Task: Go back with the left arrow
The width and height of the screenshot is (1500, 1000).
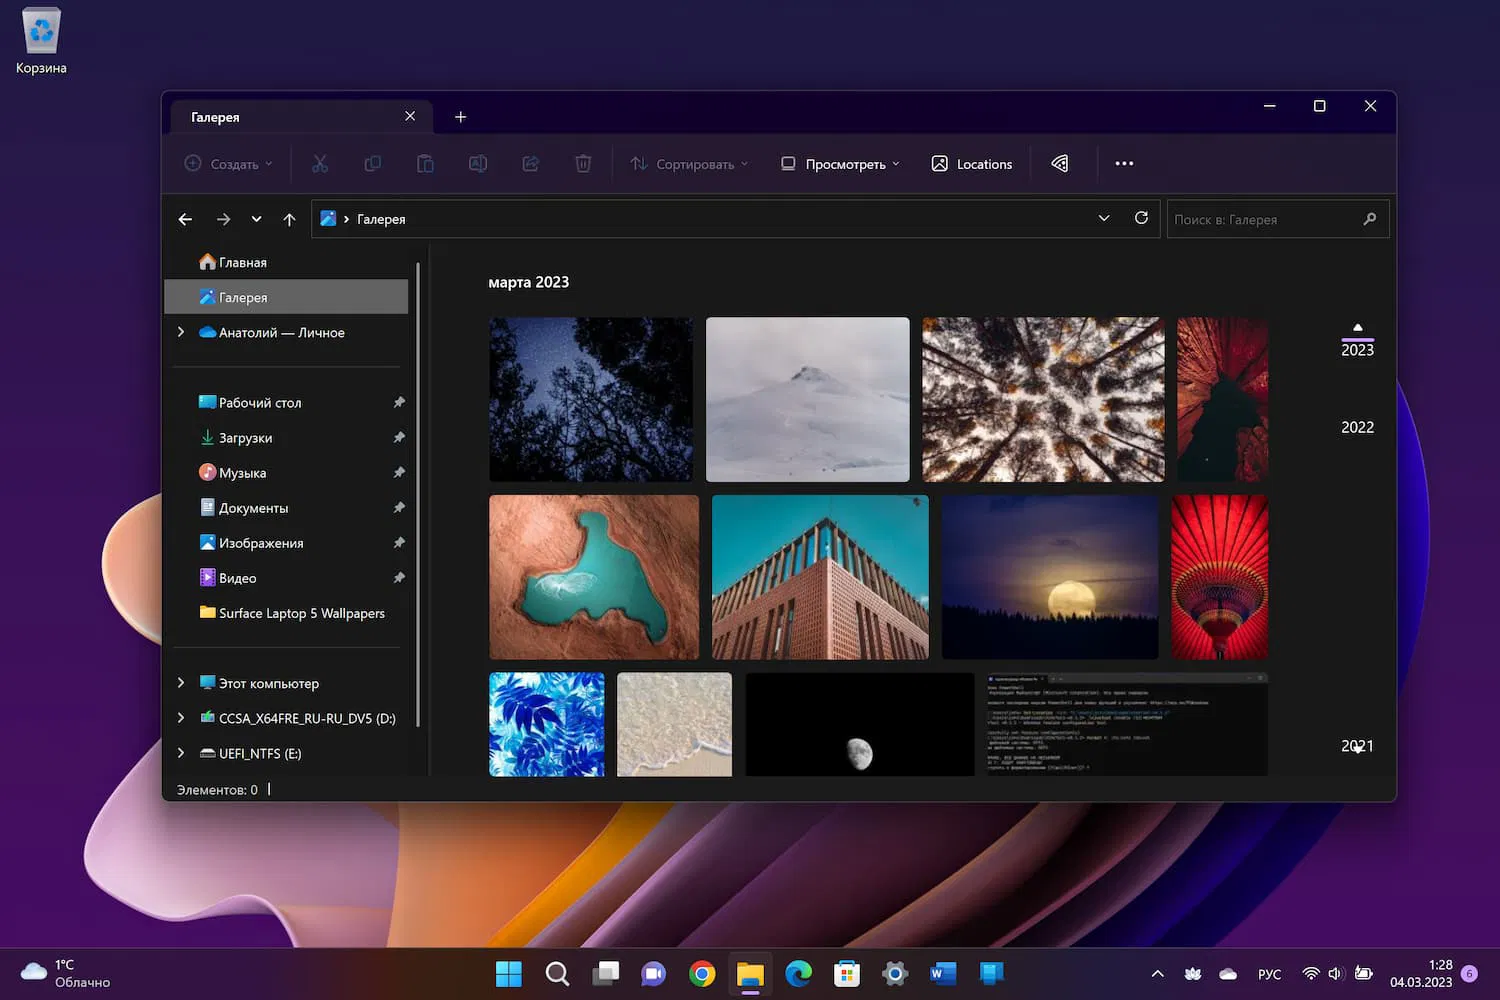Action: click(185, 219)
